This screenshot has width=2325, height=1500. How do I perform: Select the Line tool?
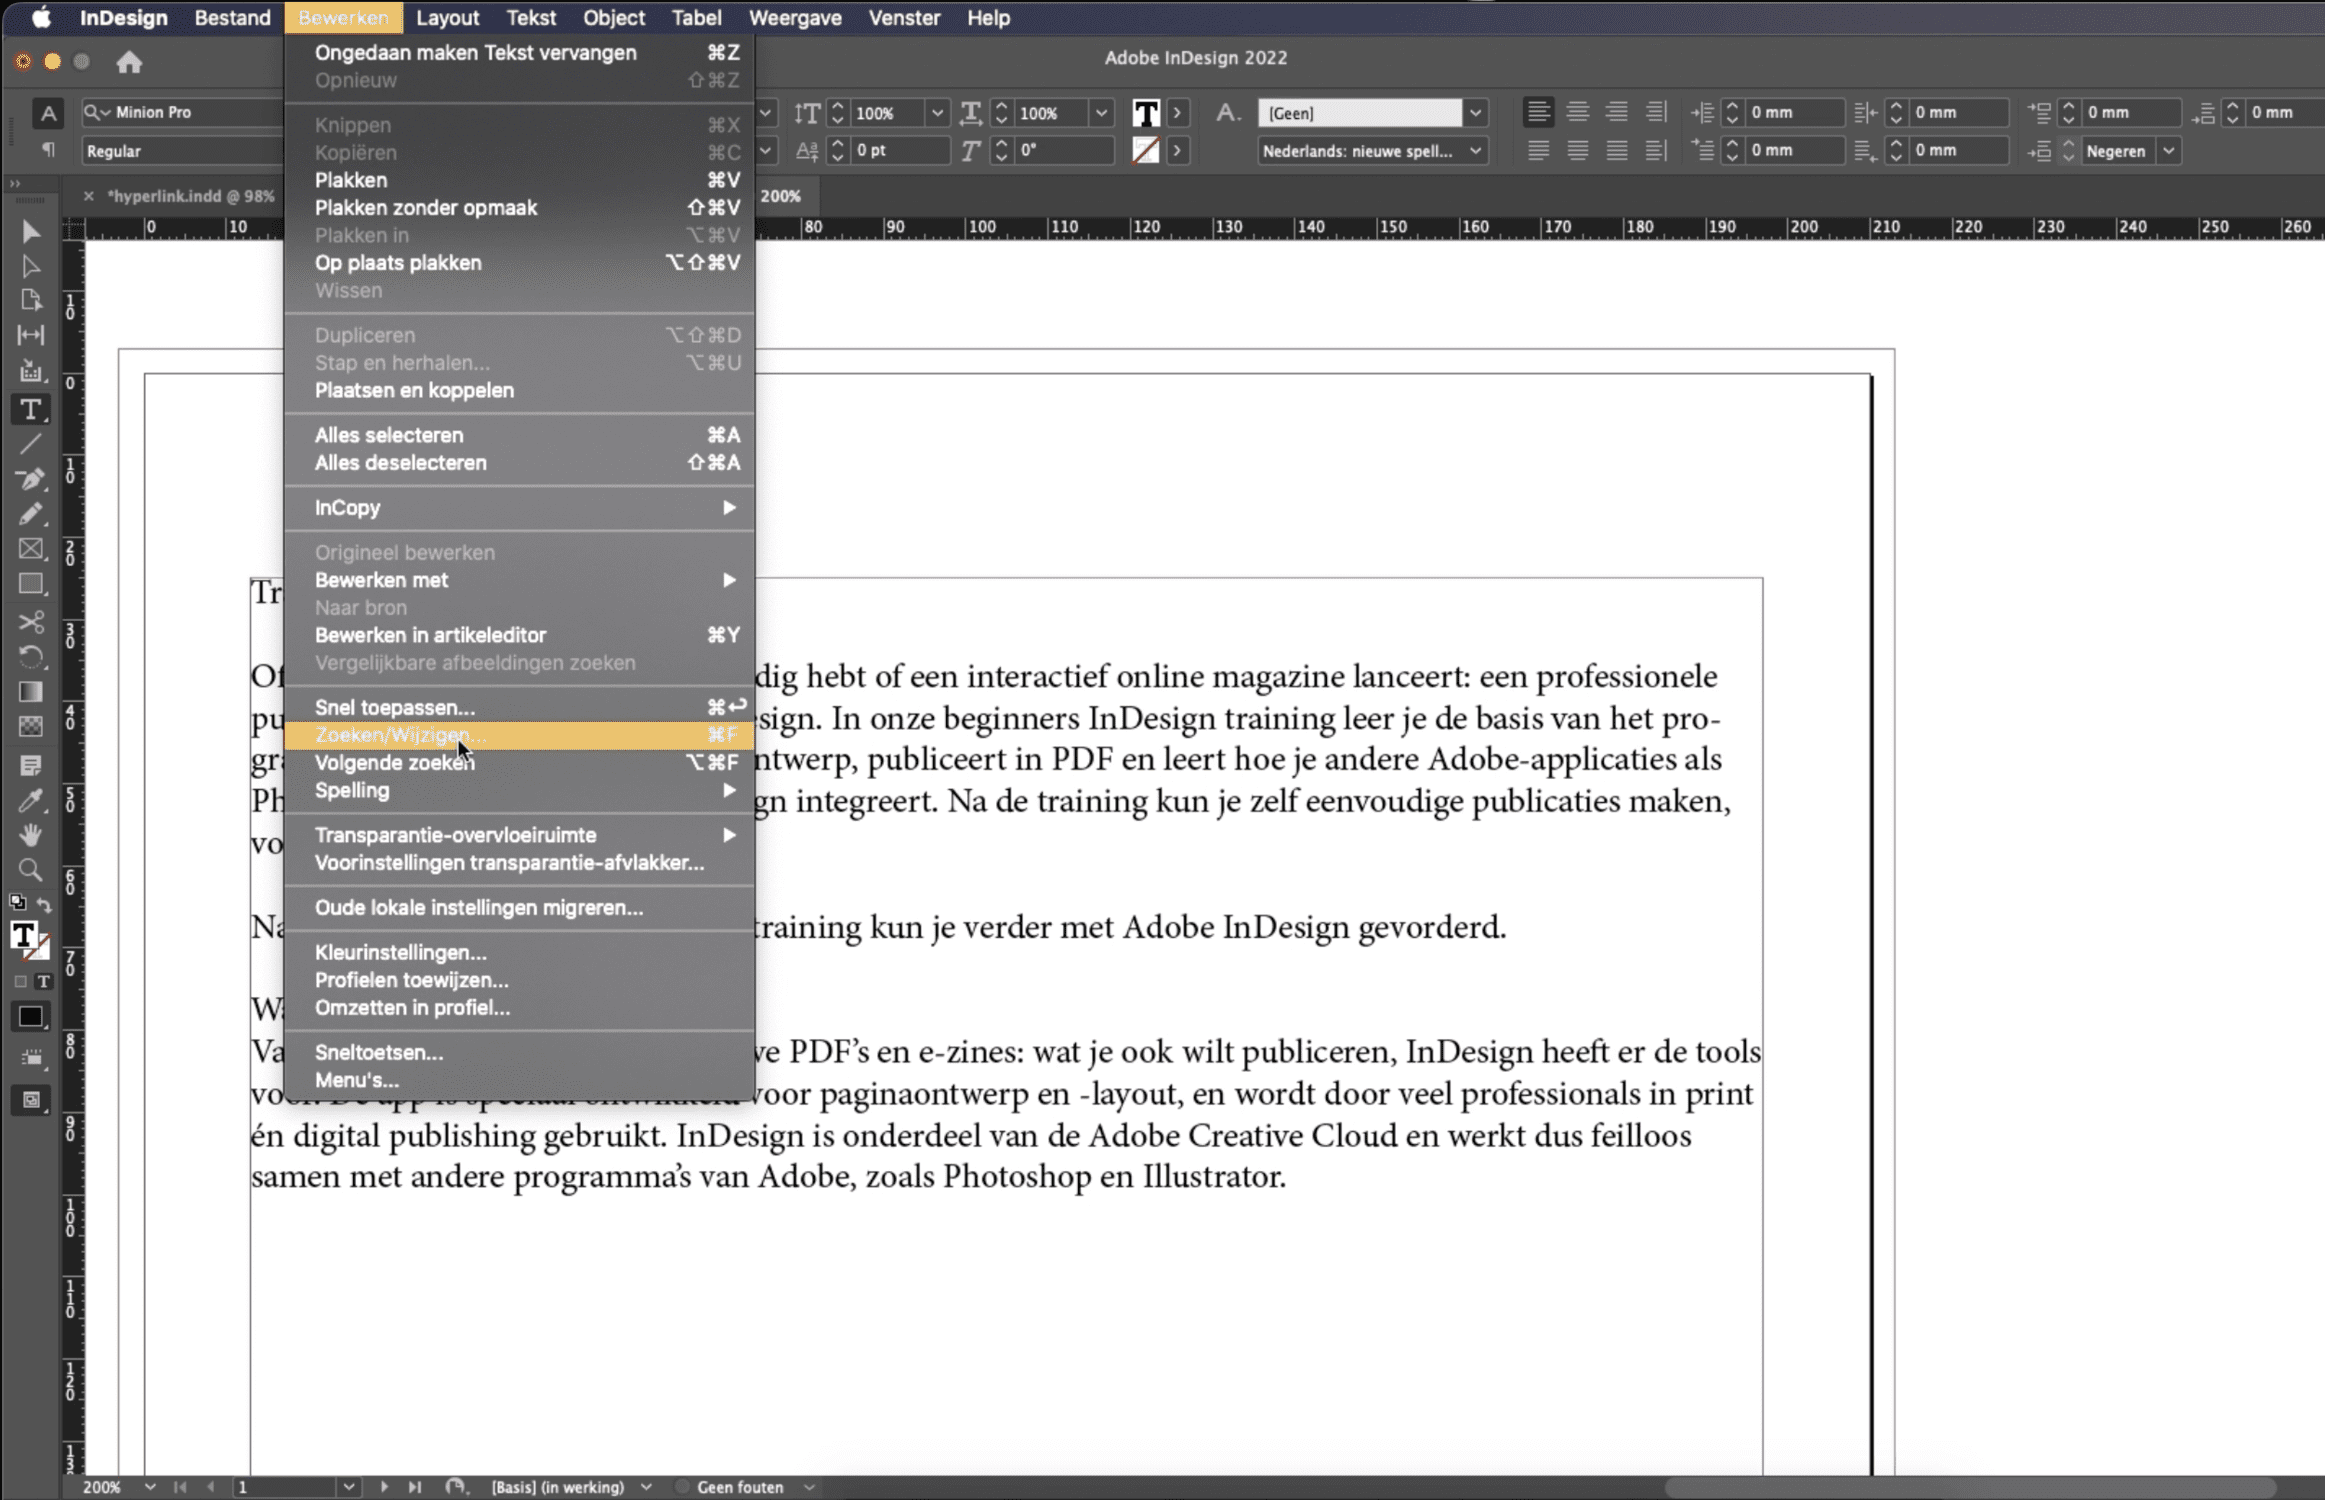click(31, 444)
